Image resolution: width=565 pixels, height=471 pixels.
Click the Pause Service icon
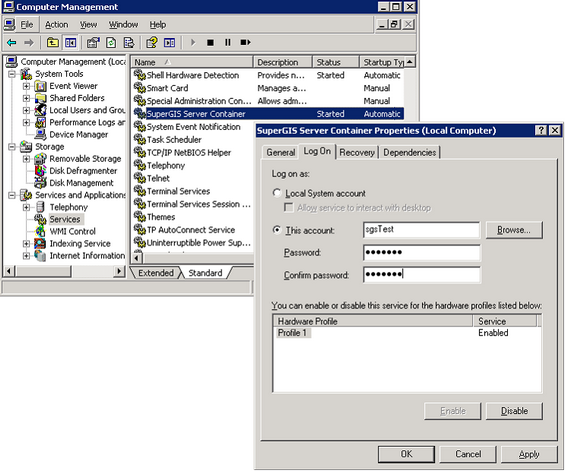228,43
